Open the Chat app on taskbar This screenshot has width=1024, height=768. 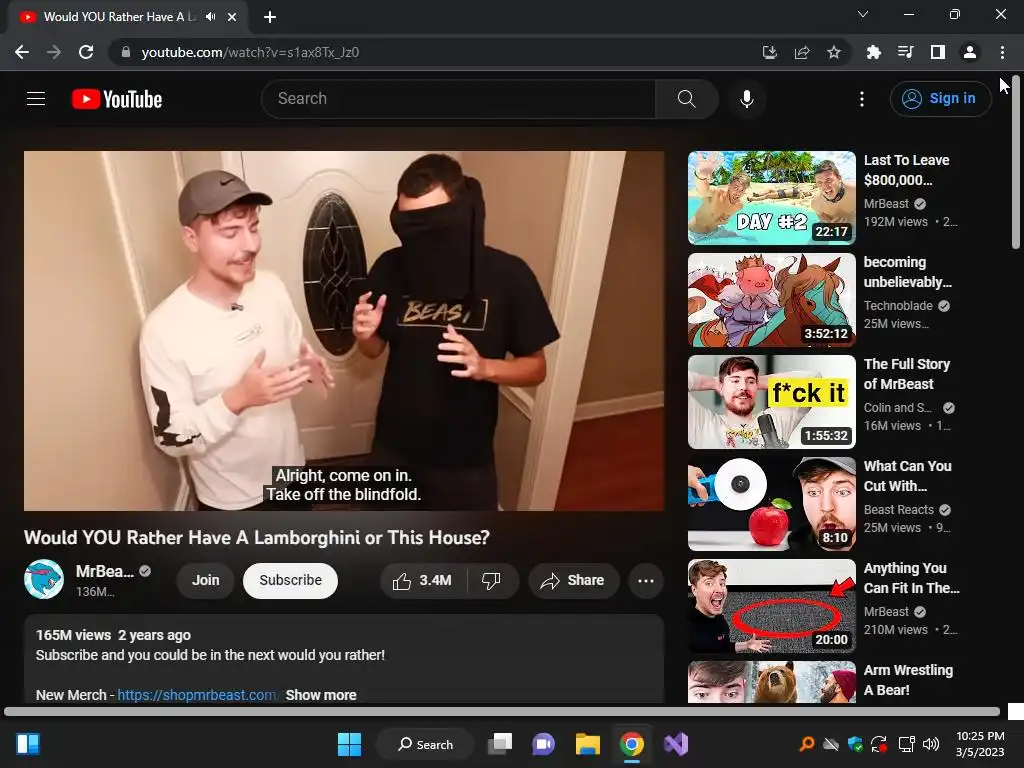tap(543, 744)
